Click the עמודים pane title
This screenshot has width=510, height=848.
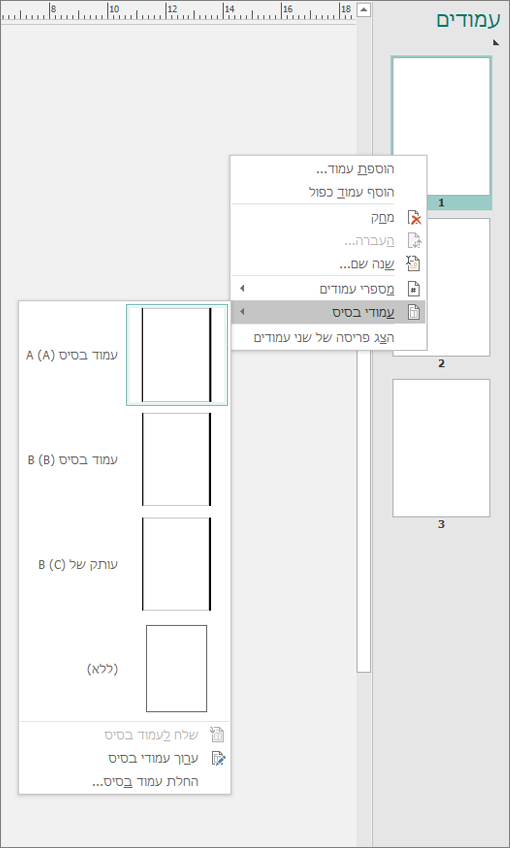pos(468,21)
